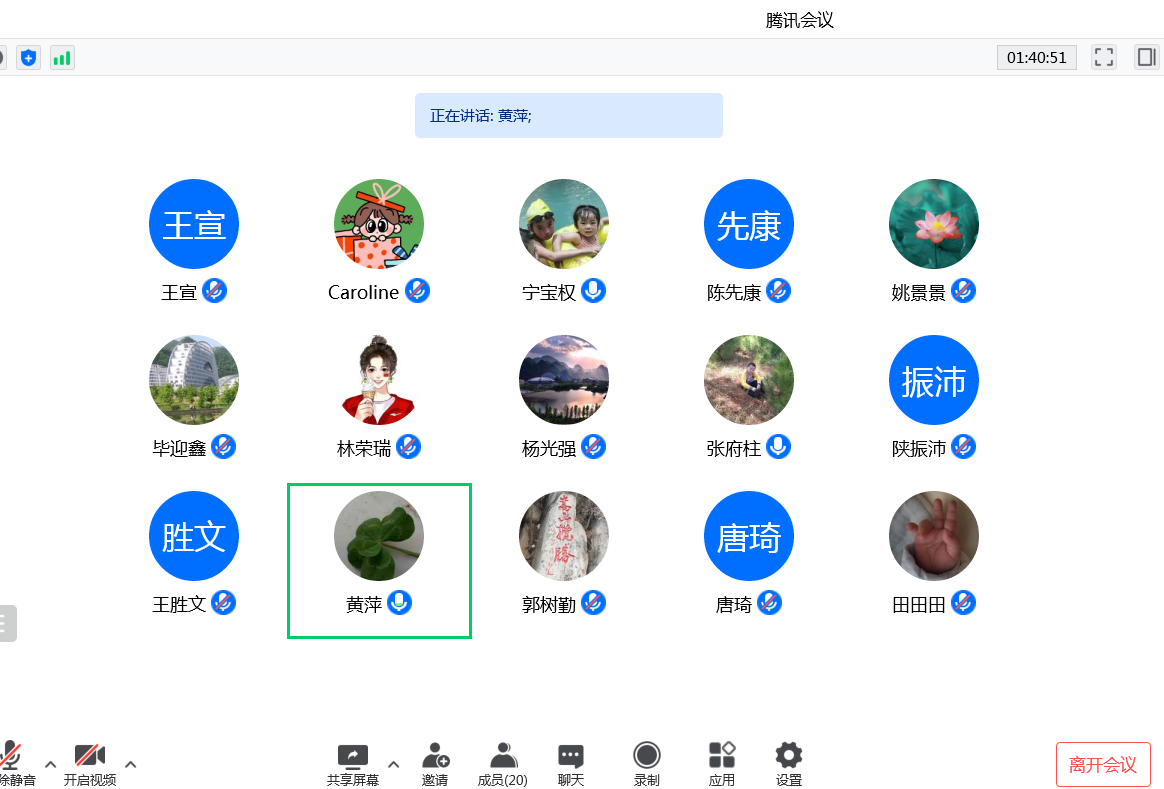Screen dimensions: 1164x789
Task: Enter fullscreen mode via the top-right icon
Action: [1104, 57]
